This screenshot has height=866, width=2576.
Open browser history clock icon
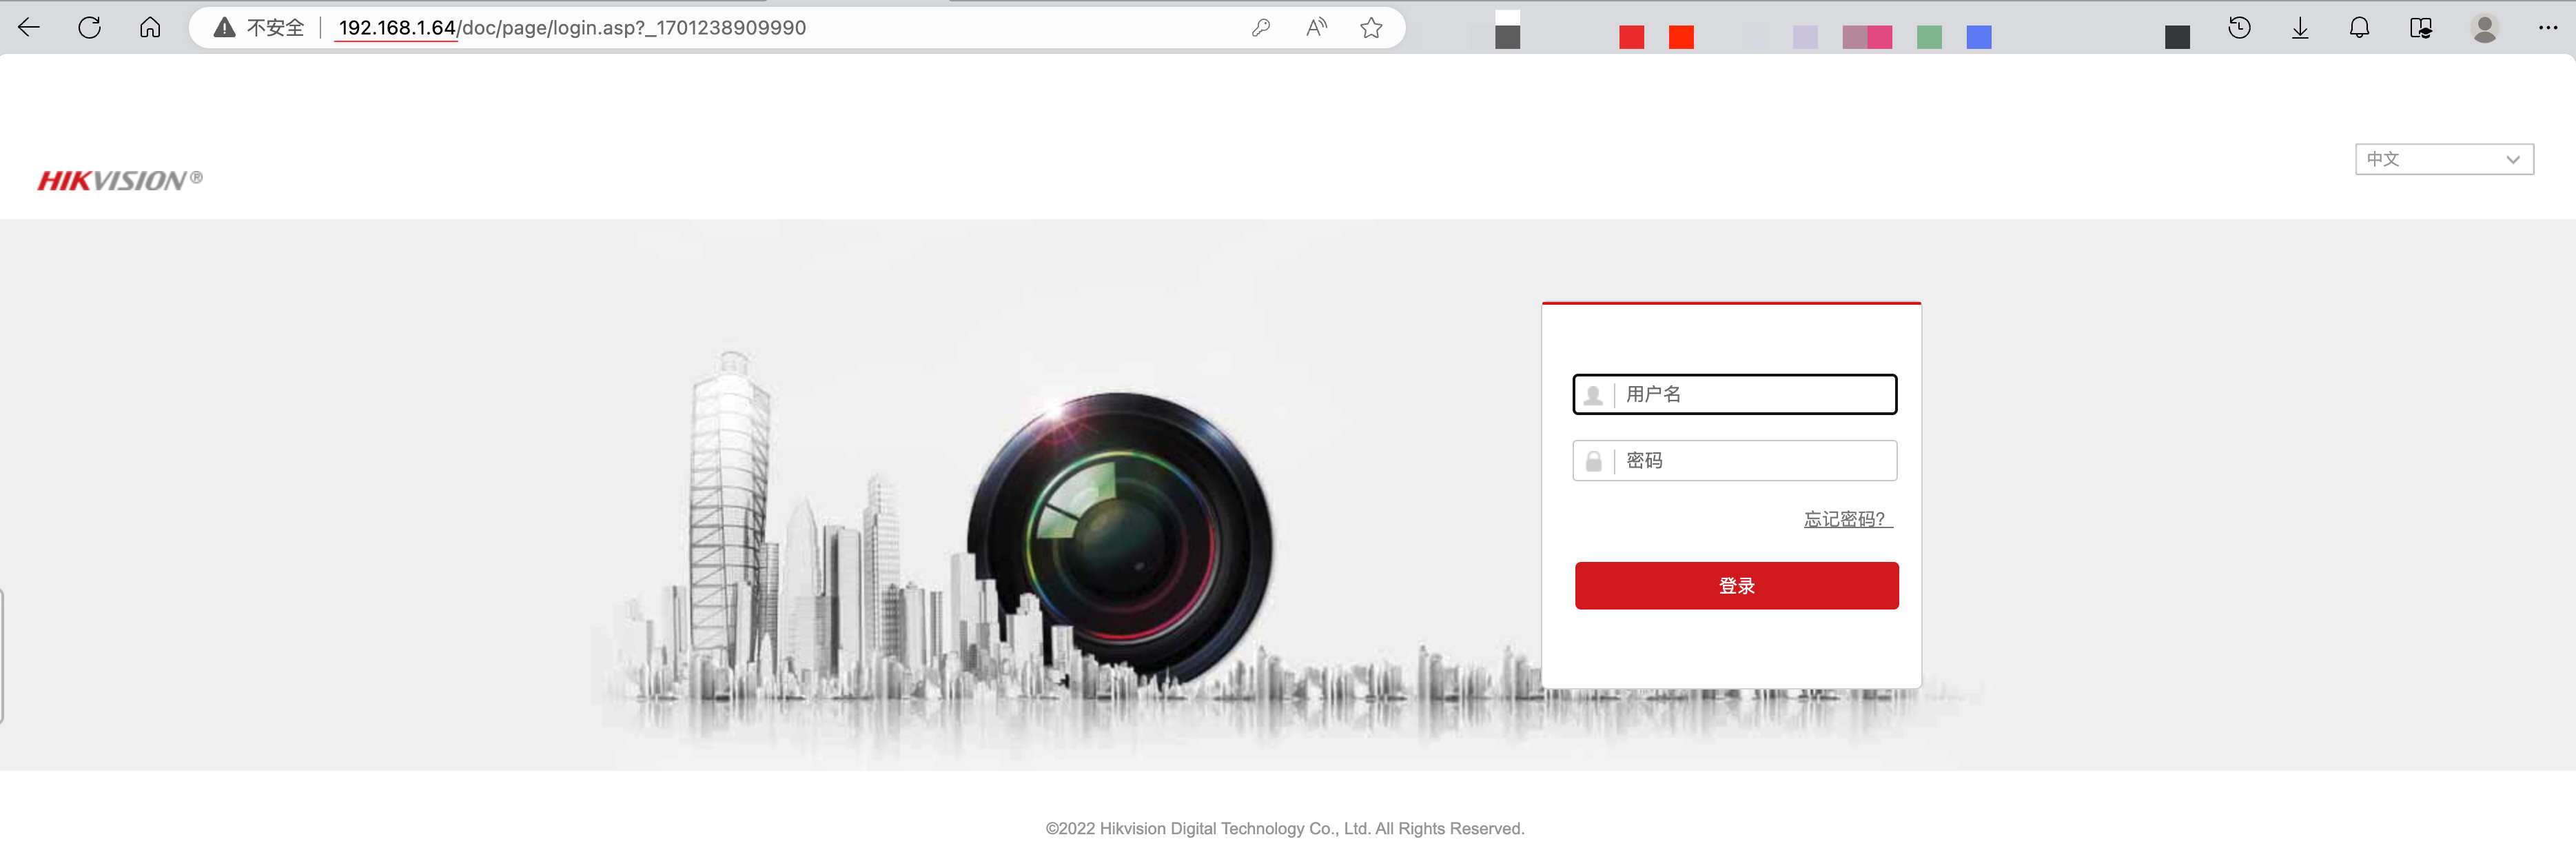pyautogui.click(x=2240, y=28)
